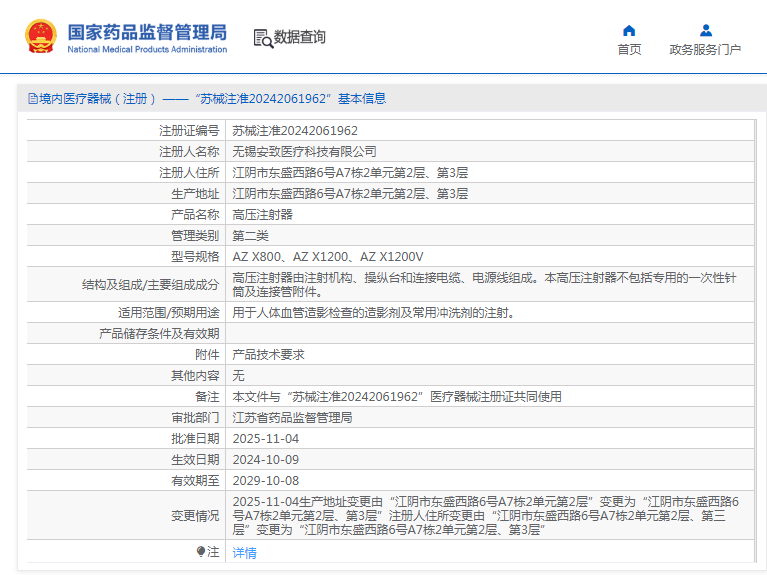Select the 数据查询 heading text

[x=300, y=37]
